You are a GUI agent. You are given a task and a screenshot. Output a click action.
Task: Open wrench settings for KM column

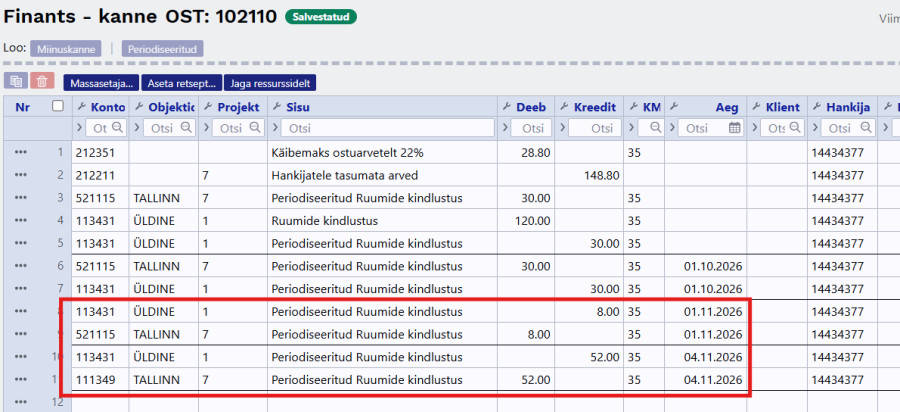click(x=633, y=107)
